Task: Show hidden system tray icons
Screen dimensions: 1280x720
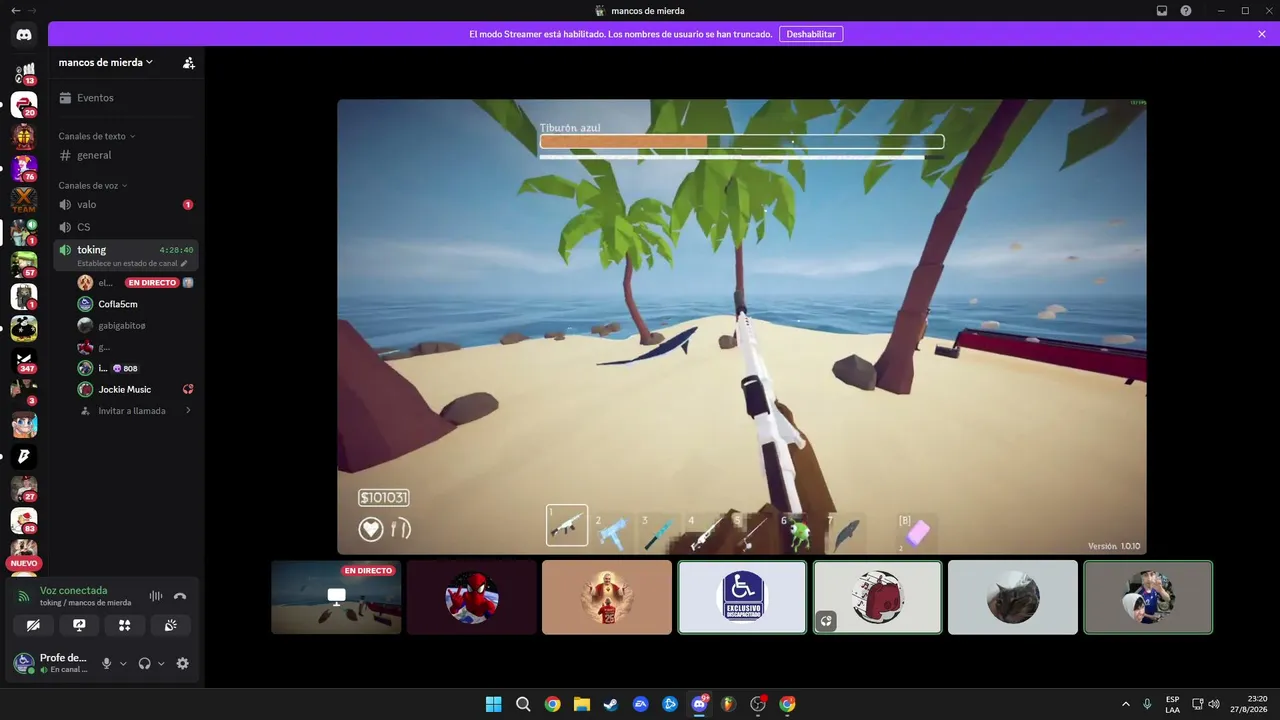Action: point(1126,704)
